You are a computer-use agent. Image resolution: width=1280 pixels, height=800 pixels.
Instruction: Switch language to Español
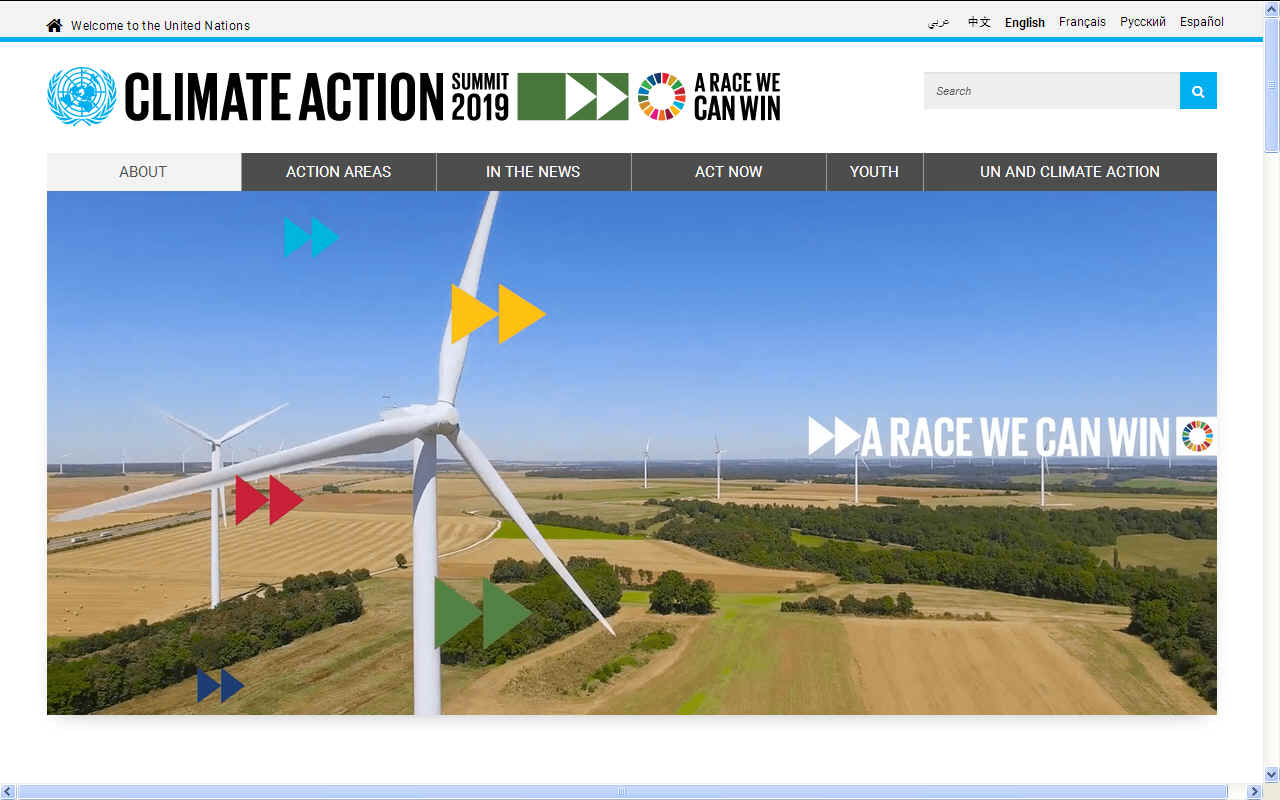(x=1202, y=22)
